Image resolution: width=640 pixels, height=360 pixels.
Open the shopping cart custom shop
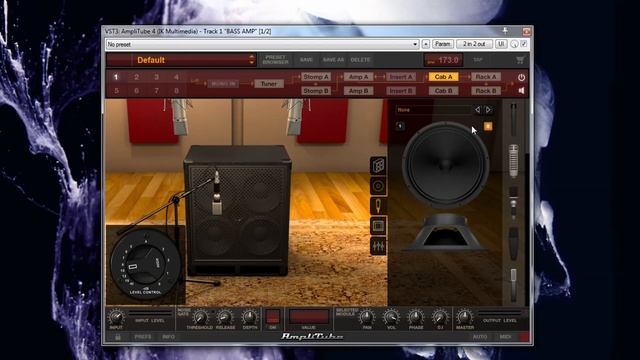point(520,60)
